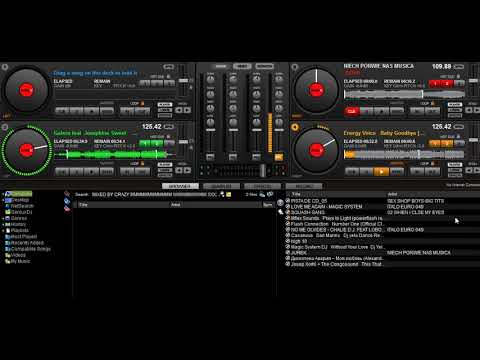Click the green waveform overview on Galera deck
Screen dimensions: 480x360
[x=115, y=155]
